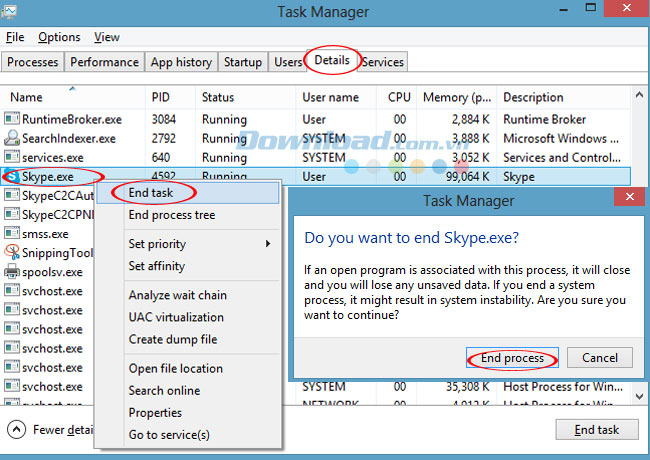Image resolution: width=650 pixels, height=460 pixels.
Task: Click the SkypeC2CPNI process icon
Action: (x=12, y=214)
